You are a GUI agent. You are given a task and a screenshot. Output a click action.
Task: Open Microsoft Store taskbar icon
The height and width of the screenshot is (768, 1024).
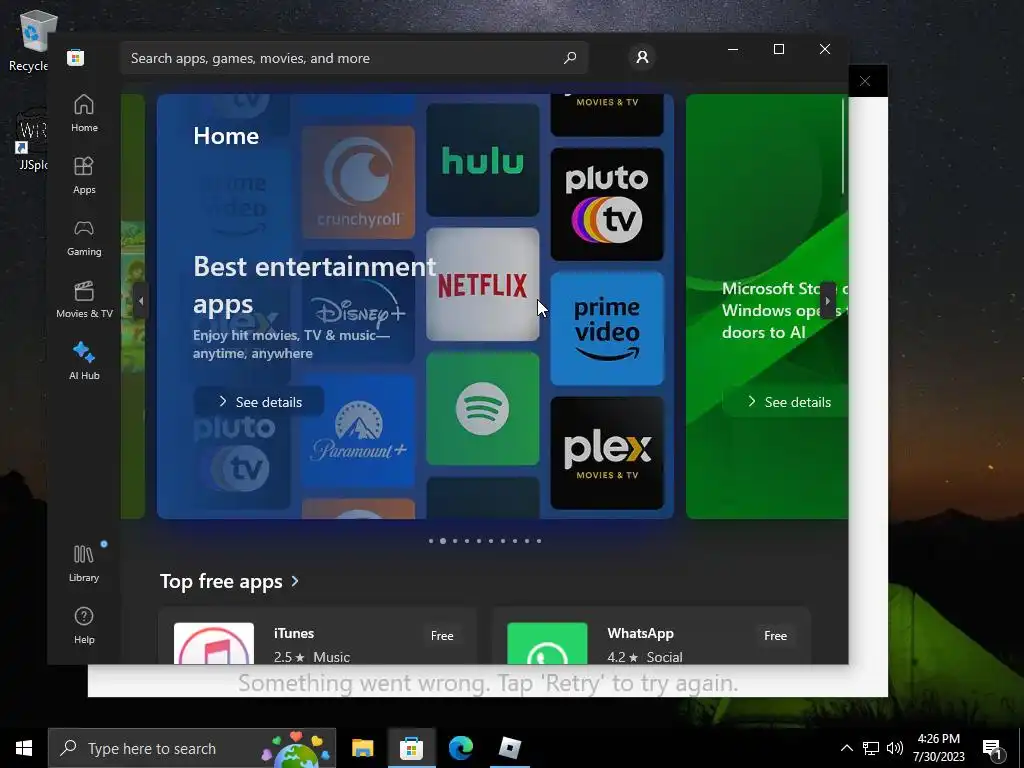click(411, 748)
